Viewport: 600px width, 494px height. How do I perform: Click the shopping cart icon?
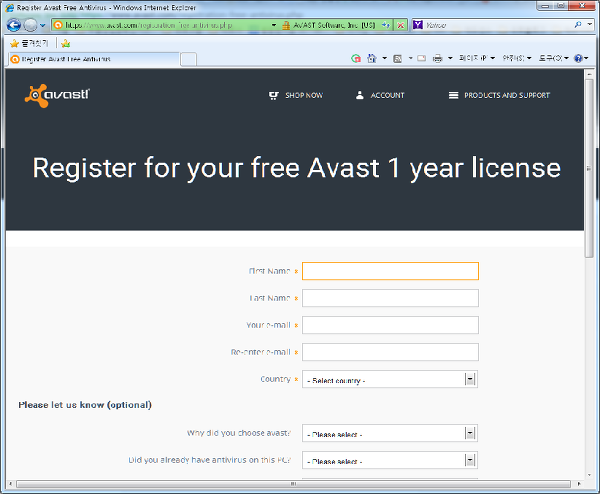click(x=274, y=95)
